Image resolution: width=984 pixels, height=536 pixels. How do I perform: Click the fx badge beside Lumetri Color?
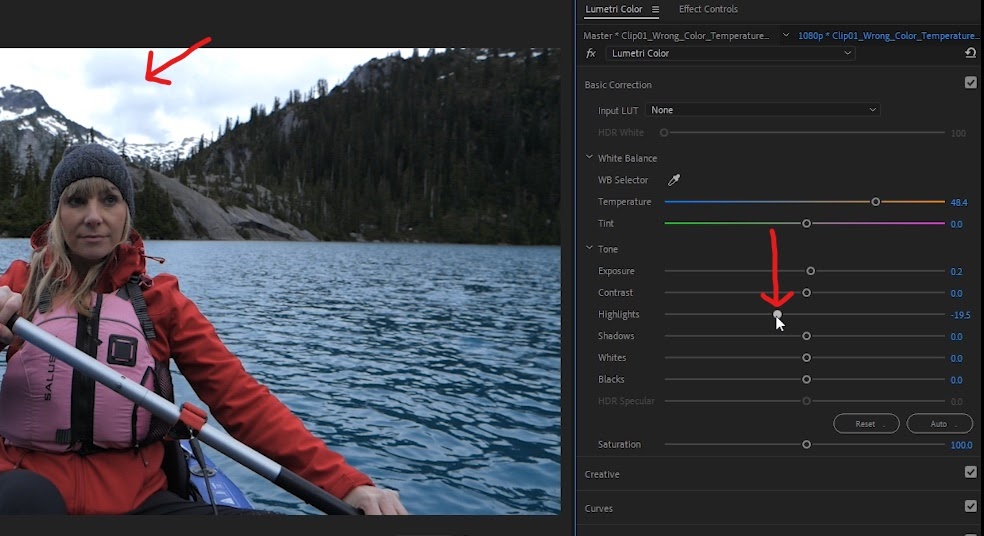coord(591,53)
